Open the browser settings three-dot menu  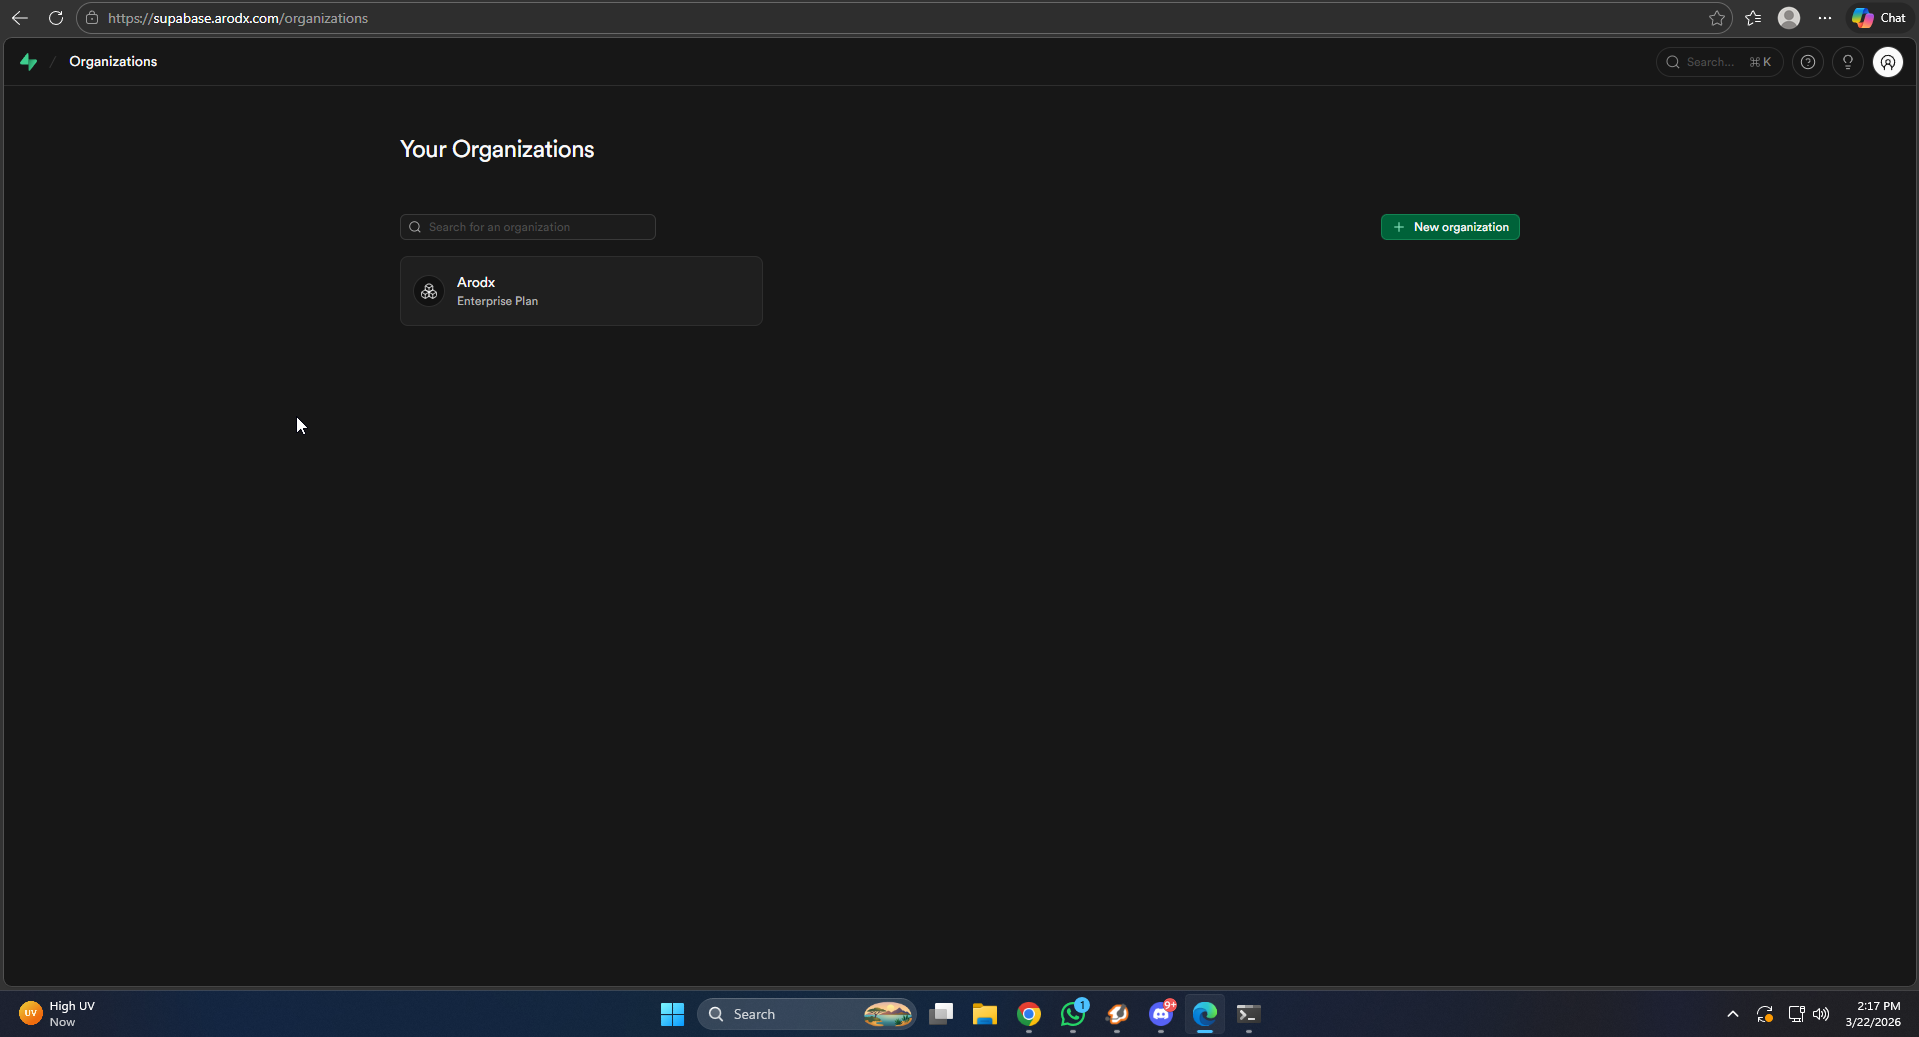[x=1825, y=18]
